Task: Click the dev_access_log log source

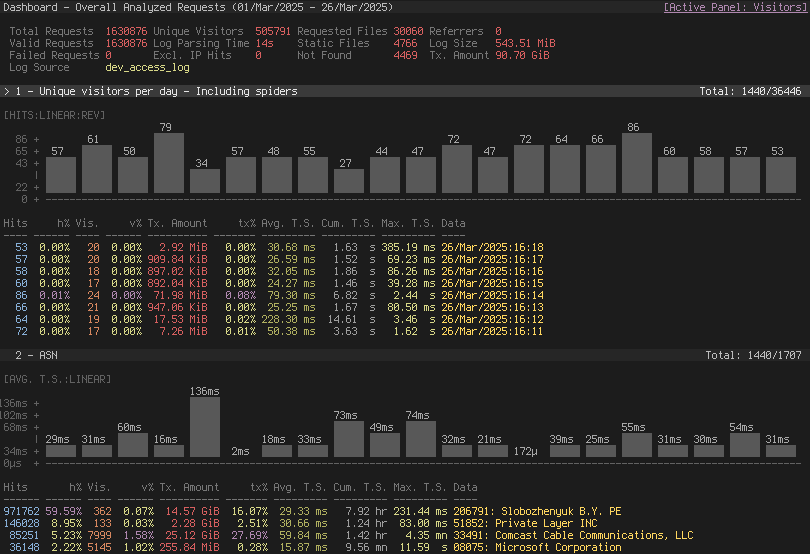Action: 147,68
